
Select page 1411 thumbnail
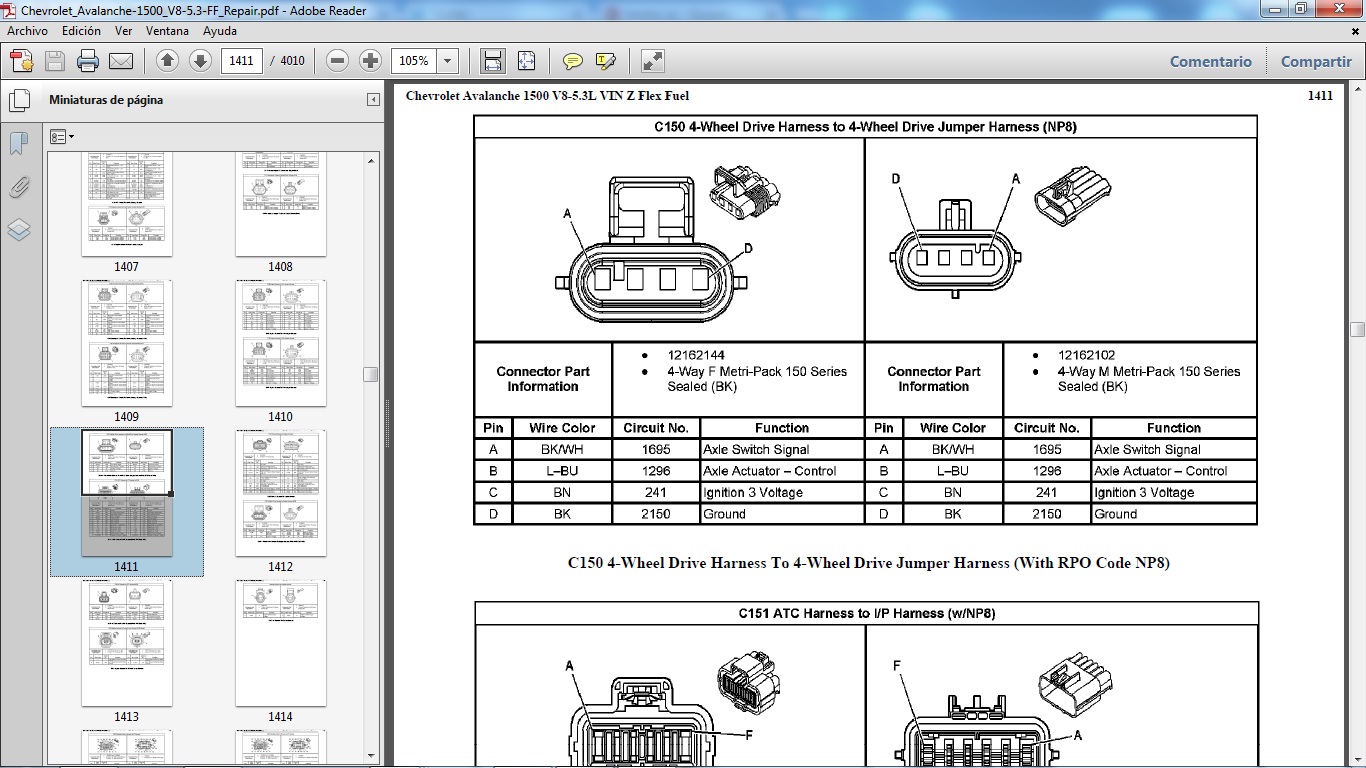(127, 493)
